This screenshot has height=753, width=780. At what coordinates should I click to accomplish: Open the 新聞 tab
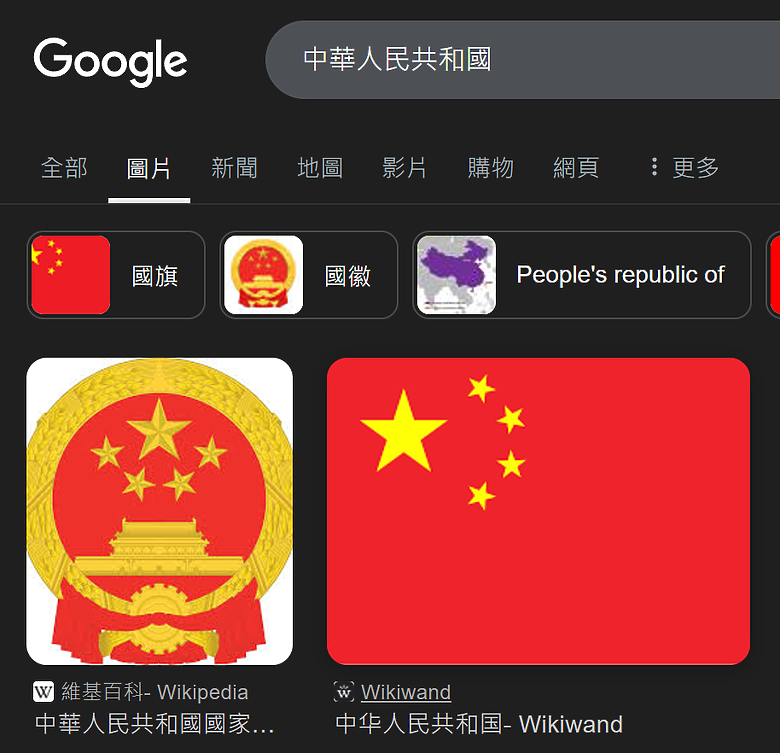[x=234, y=168]
